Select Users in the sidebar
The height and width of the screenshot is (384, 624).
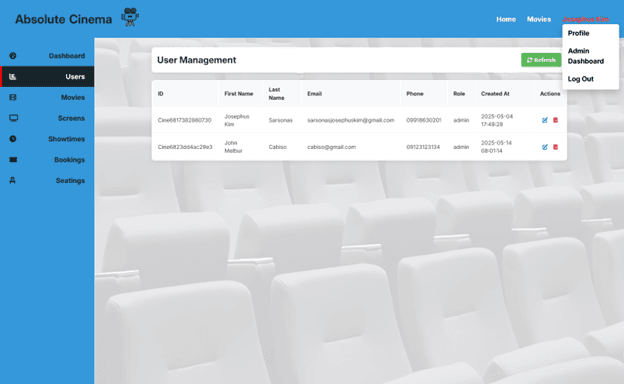click(x=47, y=76)
